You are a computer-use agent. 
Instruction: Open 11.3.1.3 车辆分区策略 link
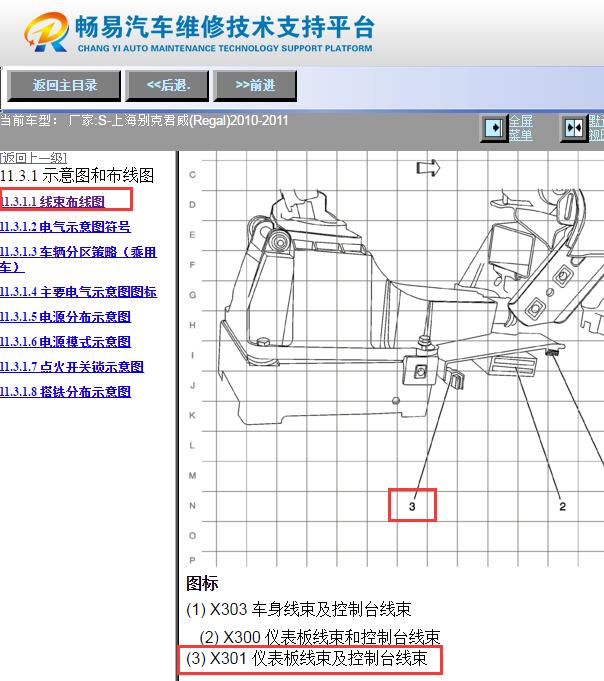pos(78,259)
